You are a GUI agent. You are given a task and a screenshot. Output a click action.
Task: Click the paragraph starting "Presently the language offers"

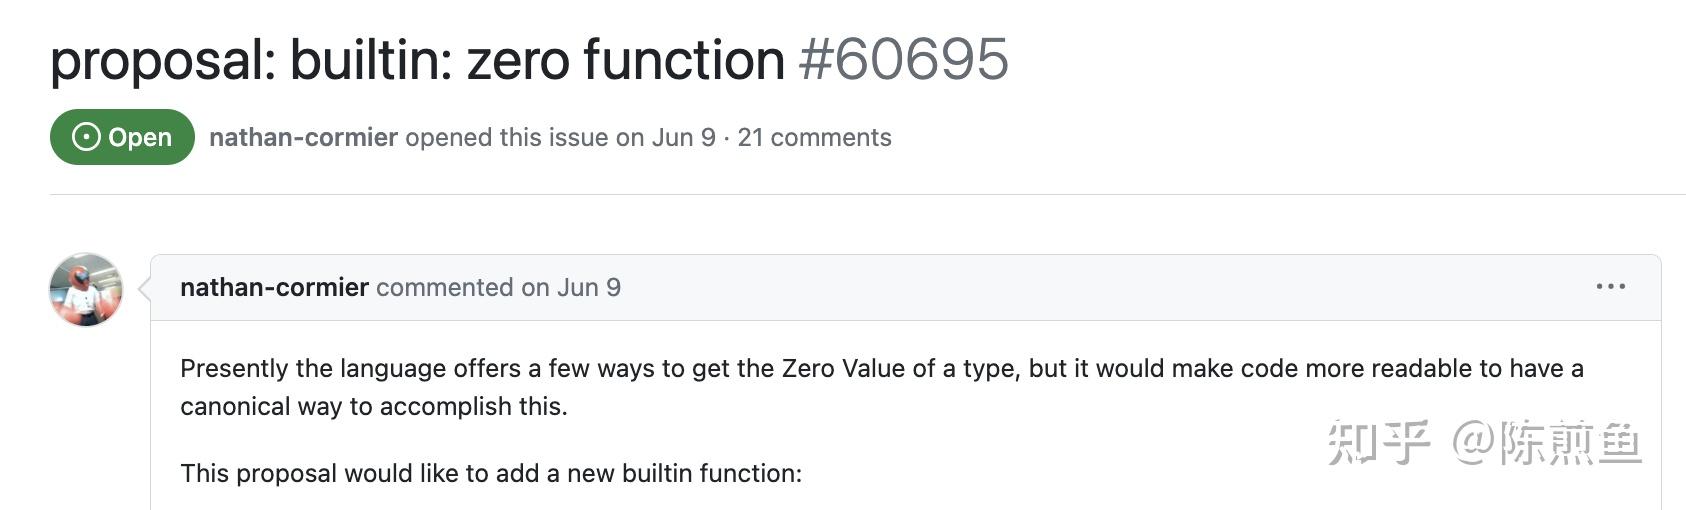click(x=881, y=387)
